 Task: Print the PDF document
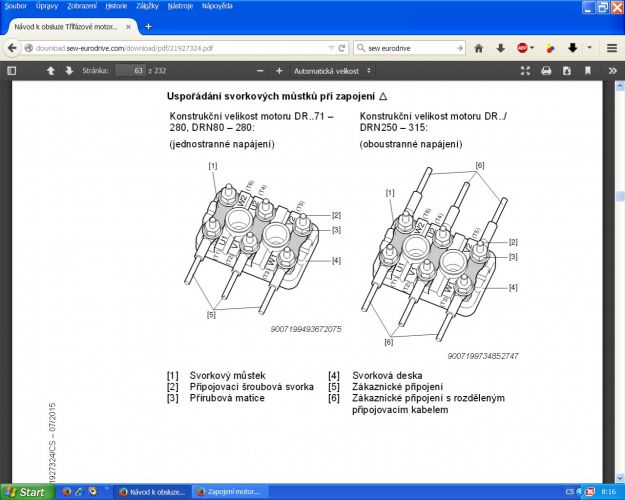click(x=546, y=71)
